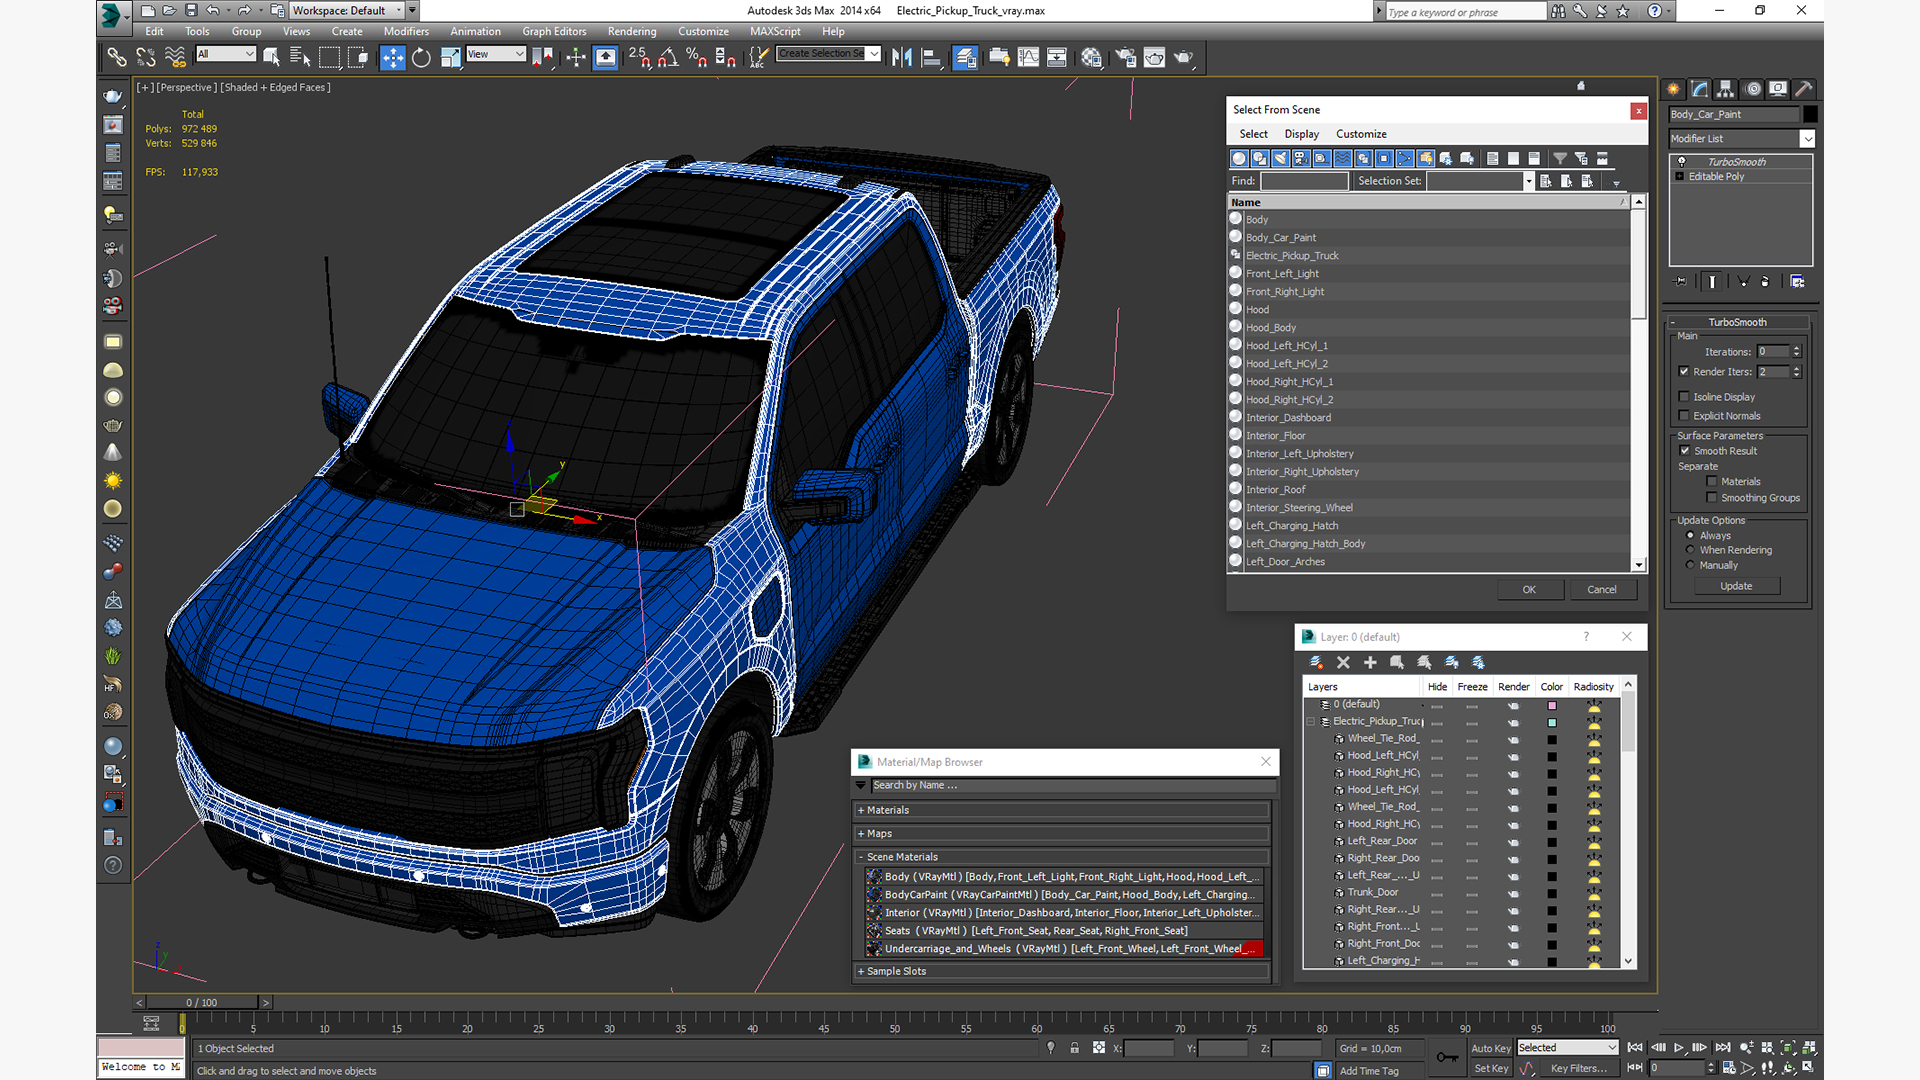Click the Key Filters button
This screenshot has width=1920, height=1080.
(x=1579, y=1068)
